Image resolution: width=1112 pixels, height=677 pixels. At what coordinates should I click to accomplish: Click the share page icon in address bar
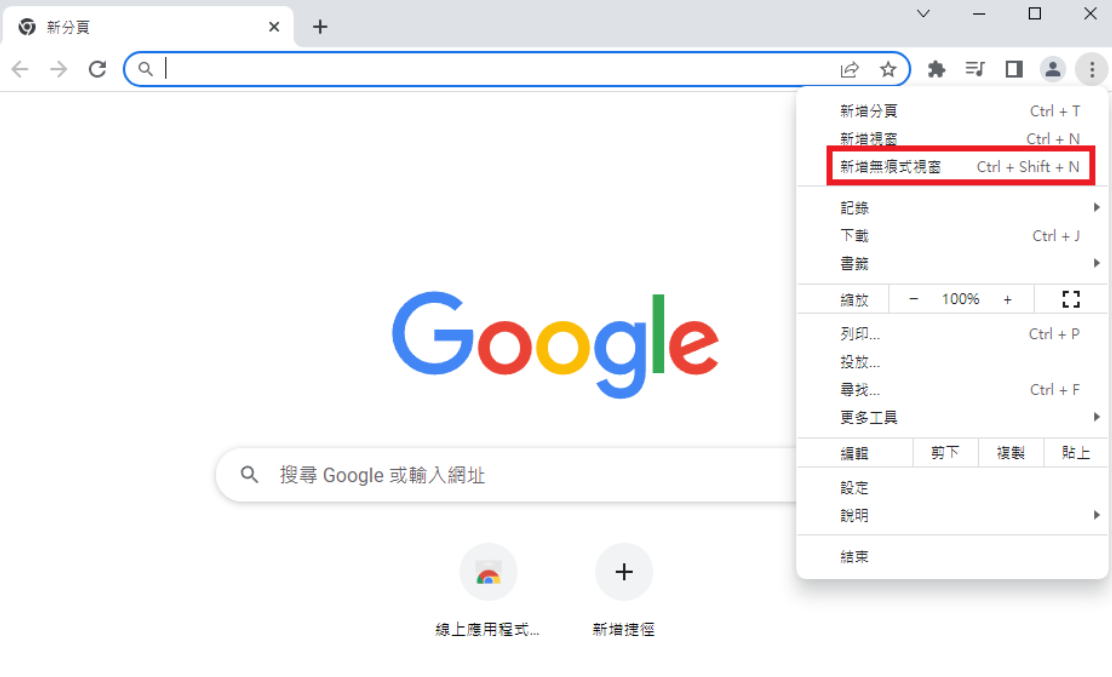(850, 69)
